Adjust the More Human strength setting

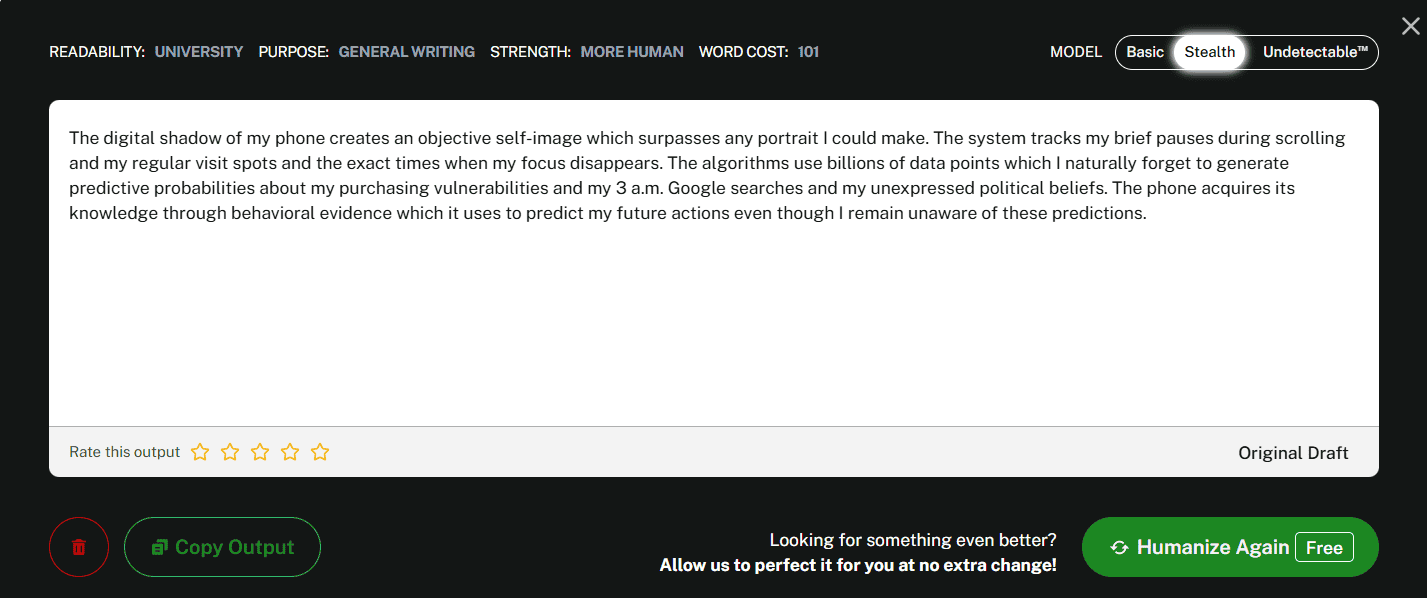click(x=632, y=52)
